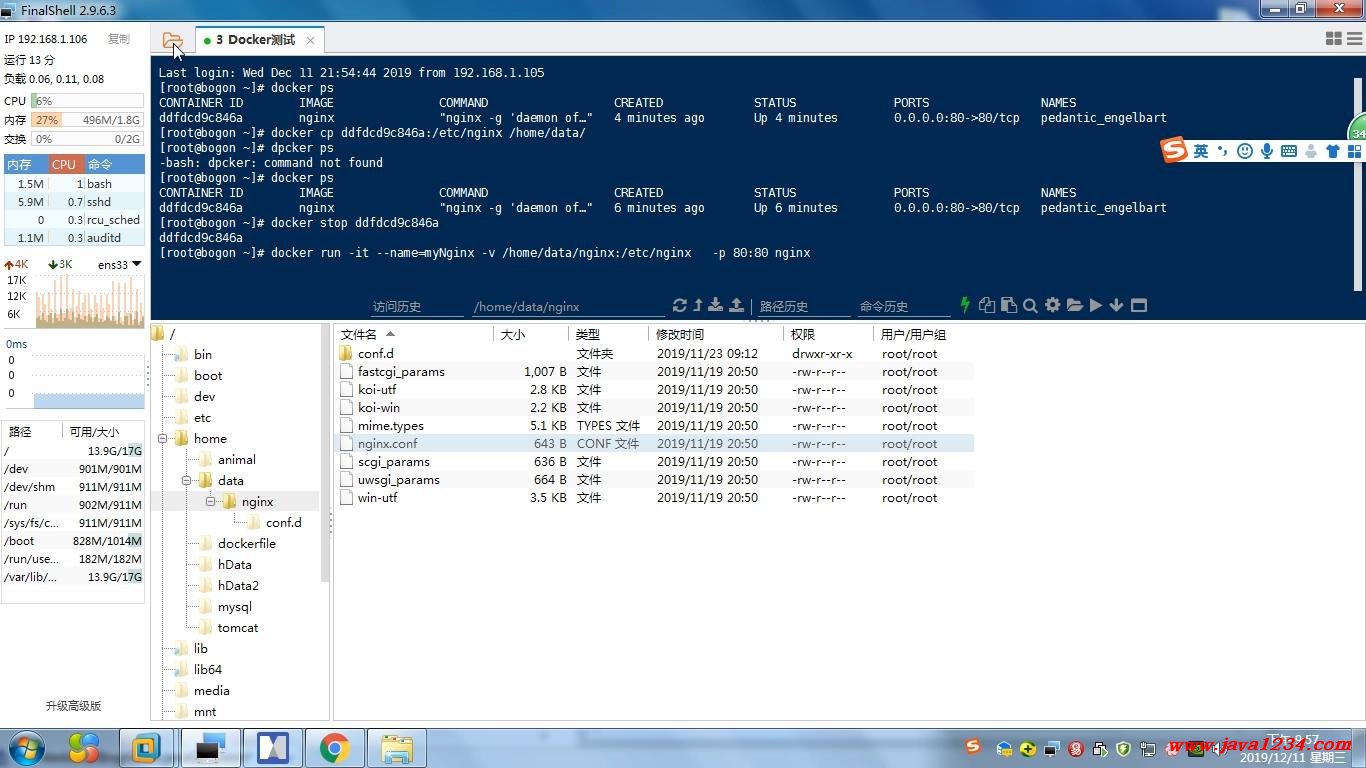1366x768 pixels.
Task: Open the grid layout view icon
Action: tap(1333, 39)
